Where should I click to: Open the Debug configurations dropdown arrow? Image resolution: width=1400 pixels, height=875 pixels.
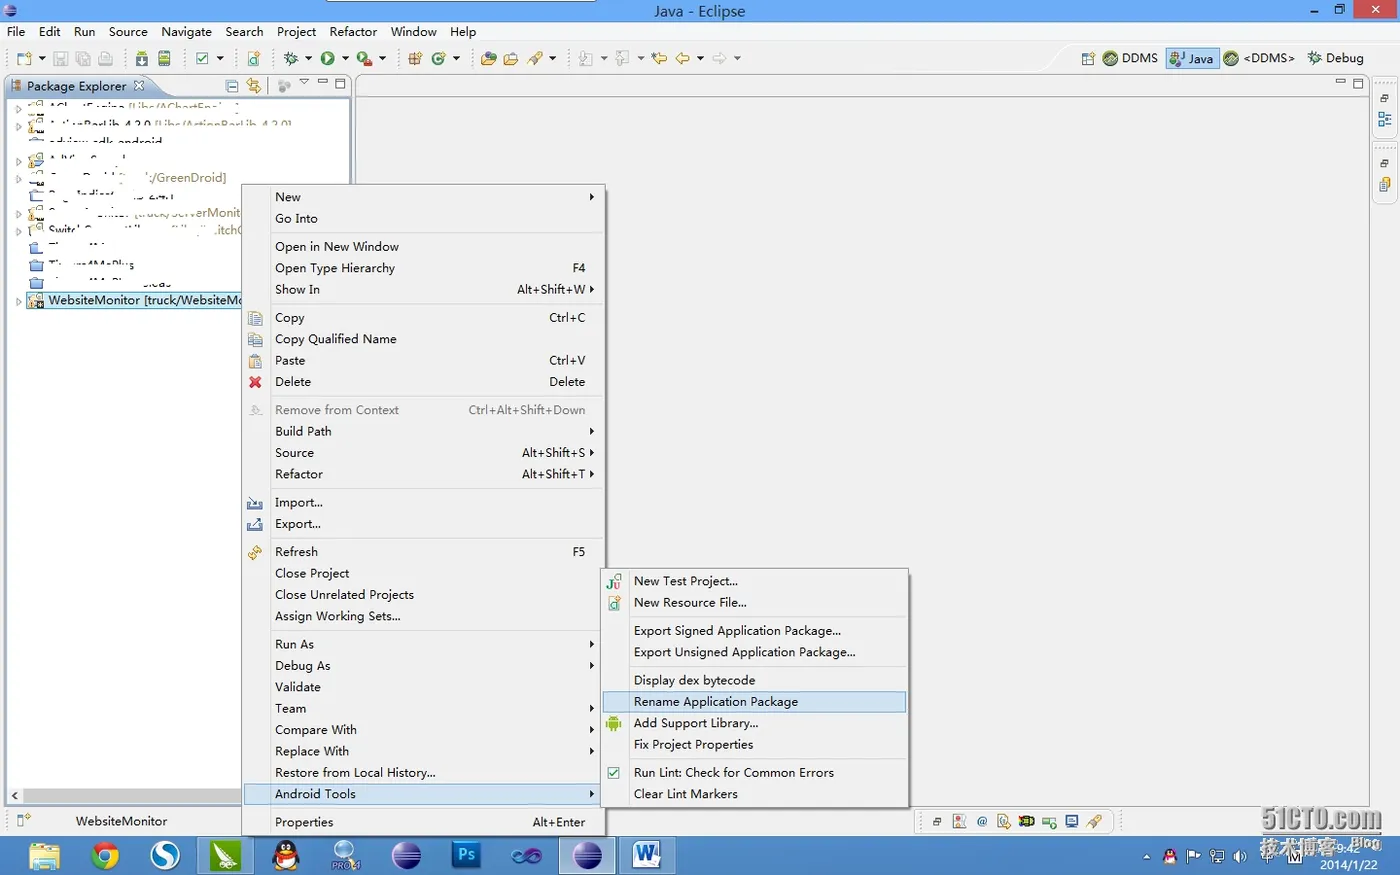[308, 59]
